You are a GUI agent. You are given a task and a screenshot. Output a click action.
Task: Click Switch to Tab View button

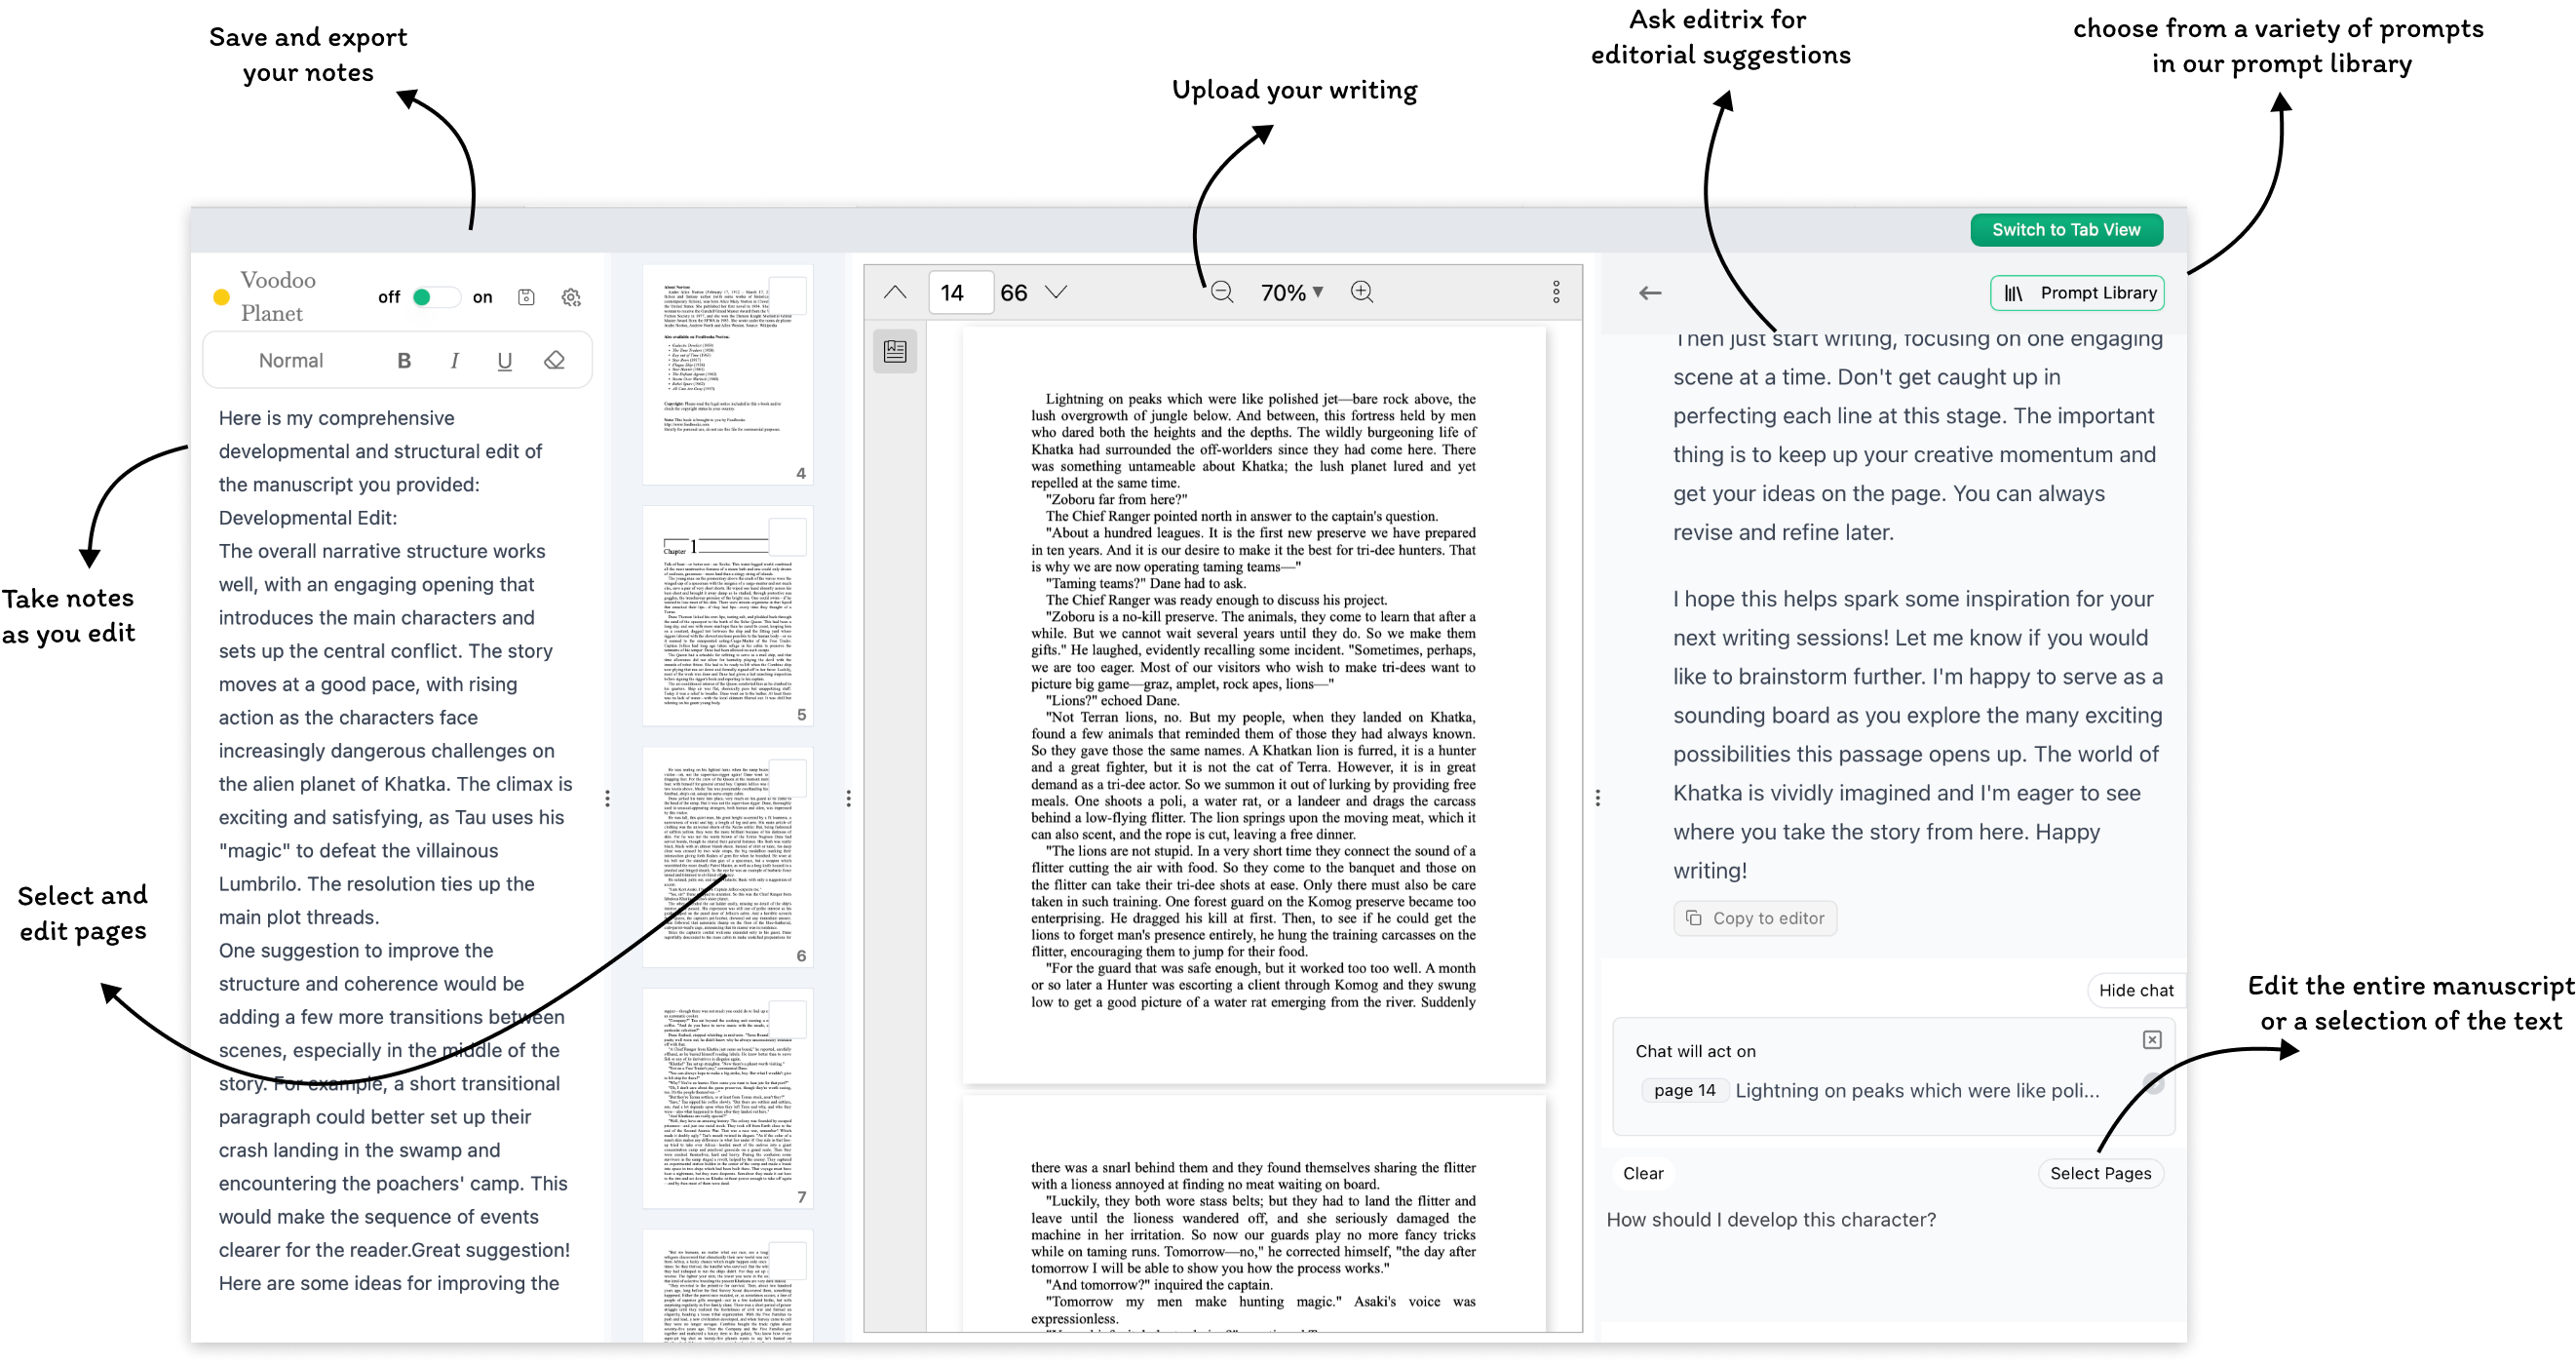click(x=2066, y=229)
